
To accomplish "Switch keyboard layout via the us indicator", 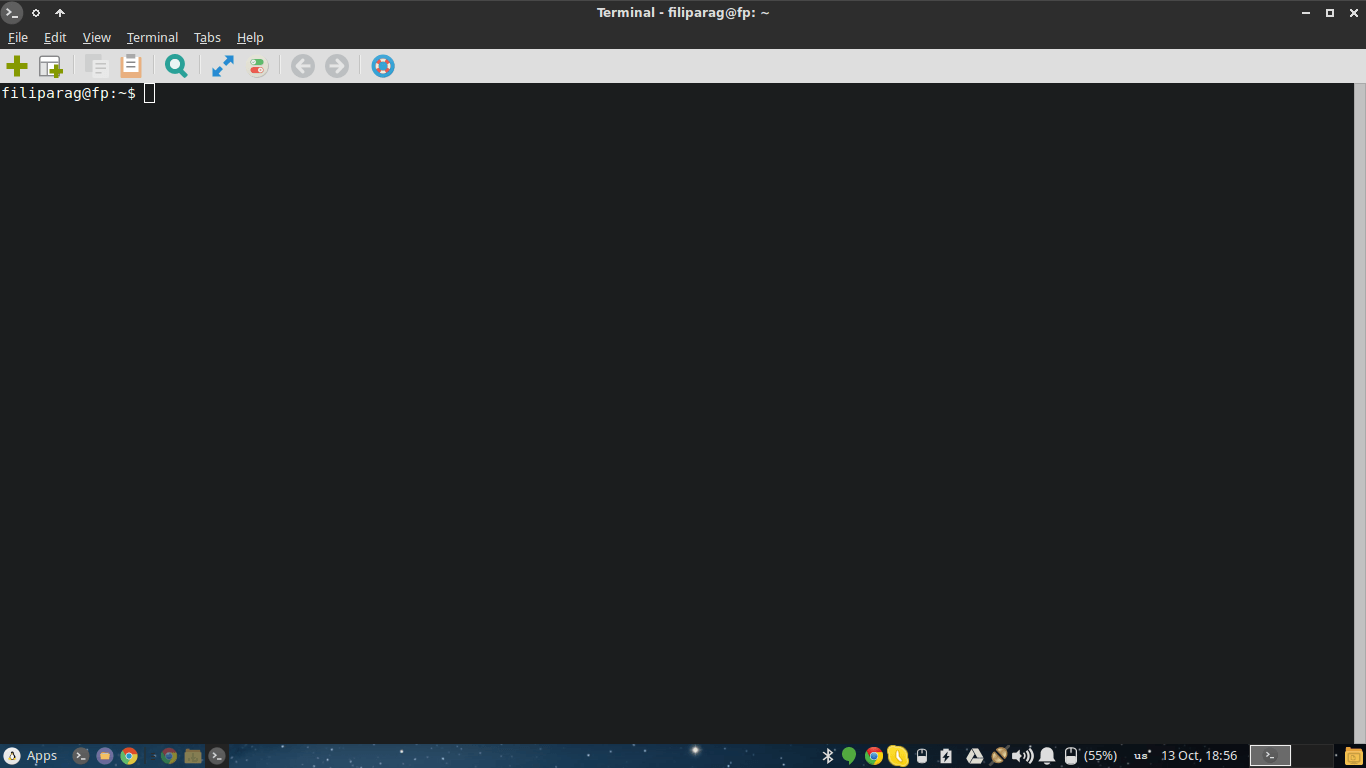I will pos(1141,756).
